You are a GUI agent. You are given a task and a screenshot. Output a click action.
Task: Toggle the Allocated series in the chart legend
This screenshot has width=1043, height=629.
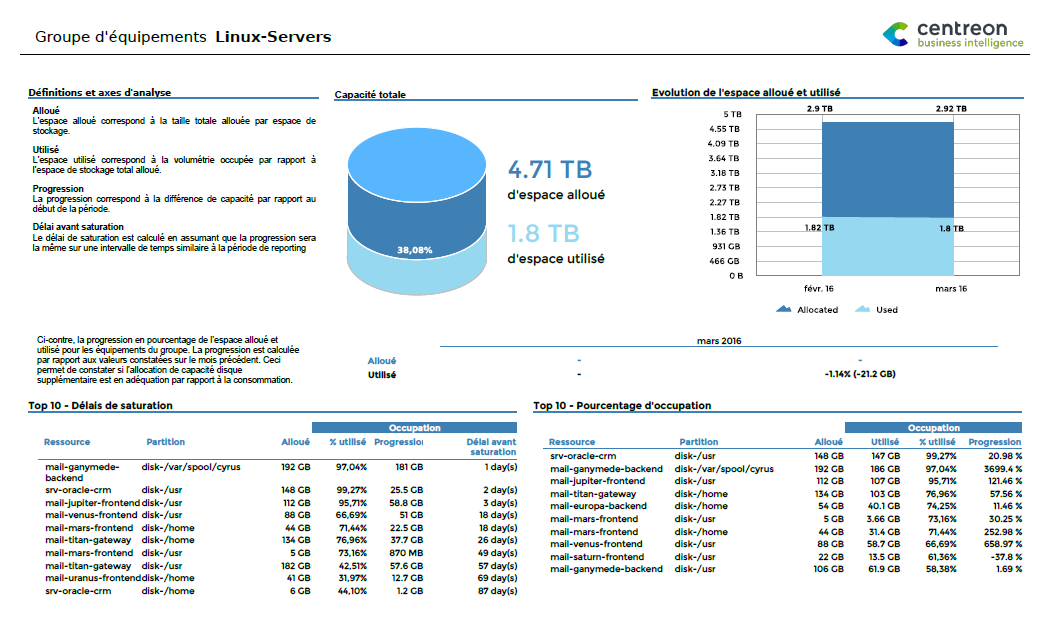pyautogui.click(x=810, y=309)
